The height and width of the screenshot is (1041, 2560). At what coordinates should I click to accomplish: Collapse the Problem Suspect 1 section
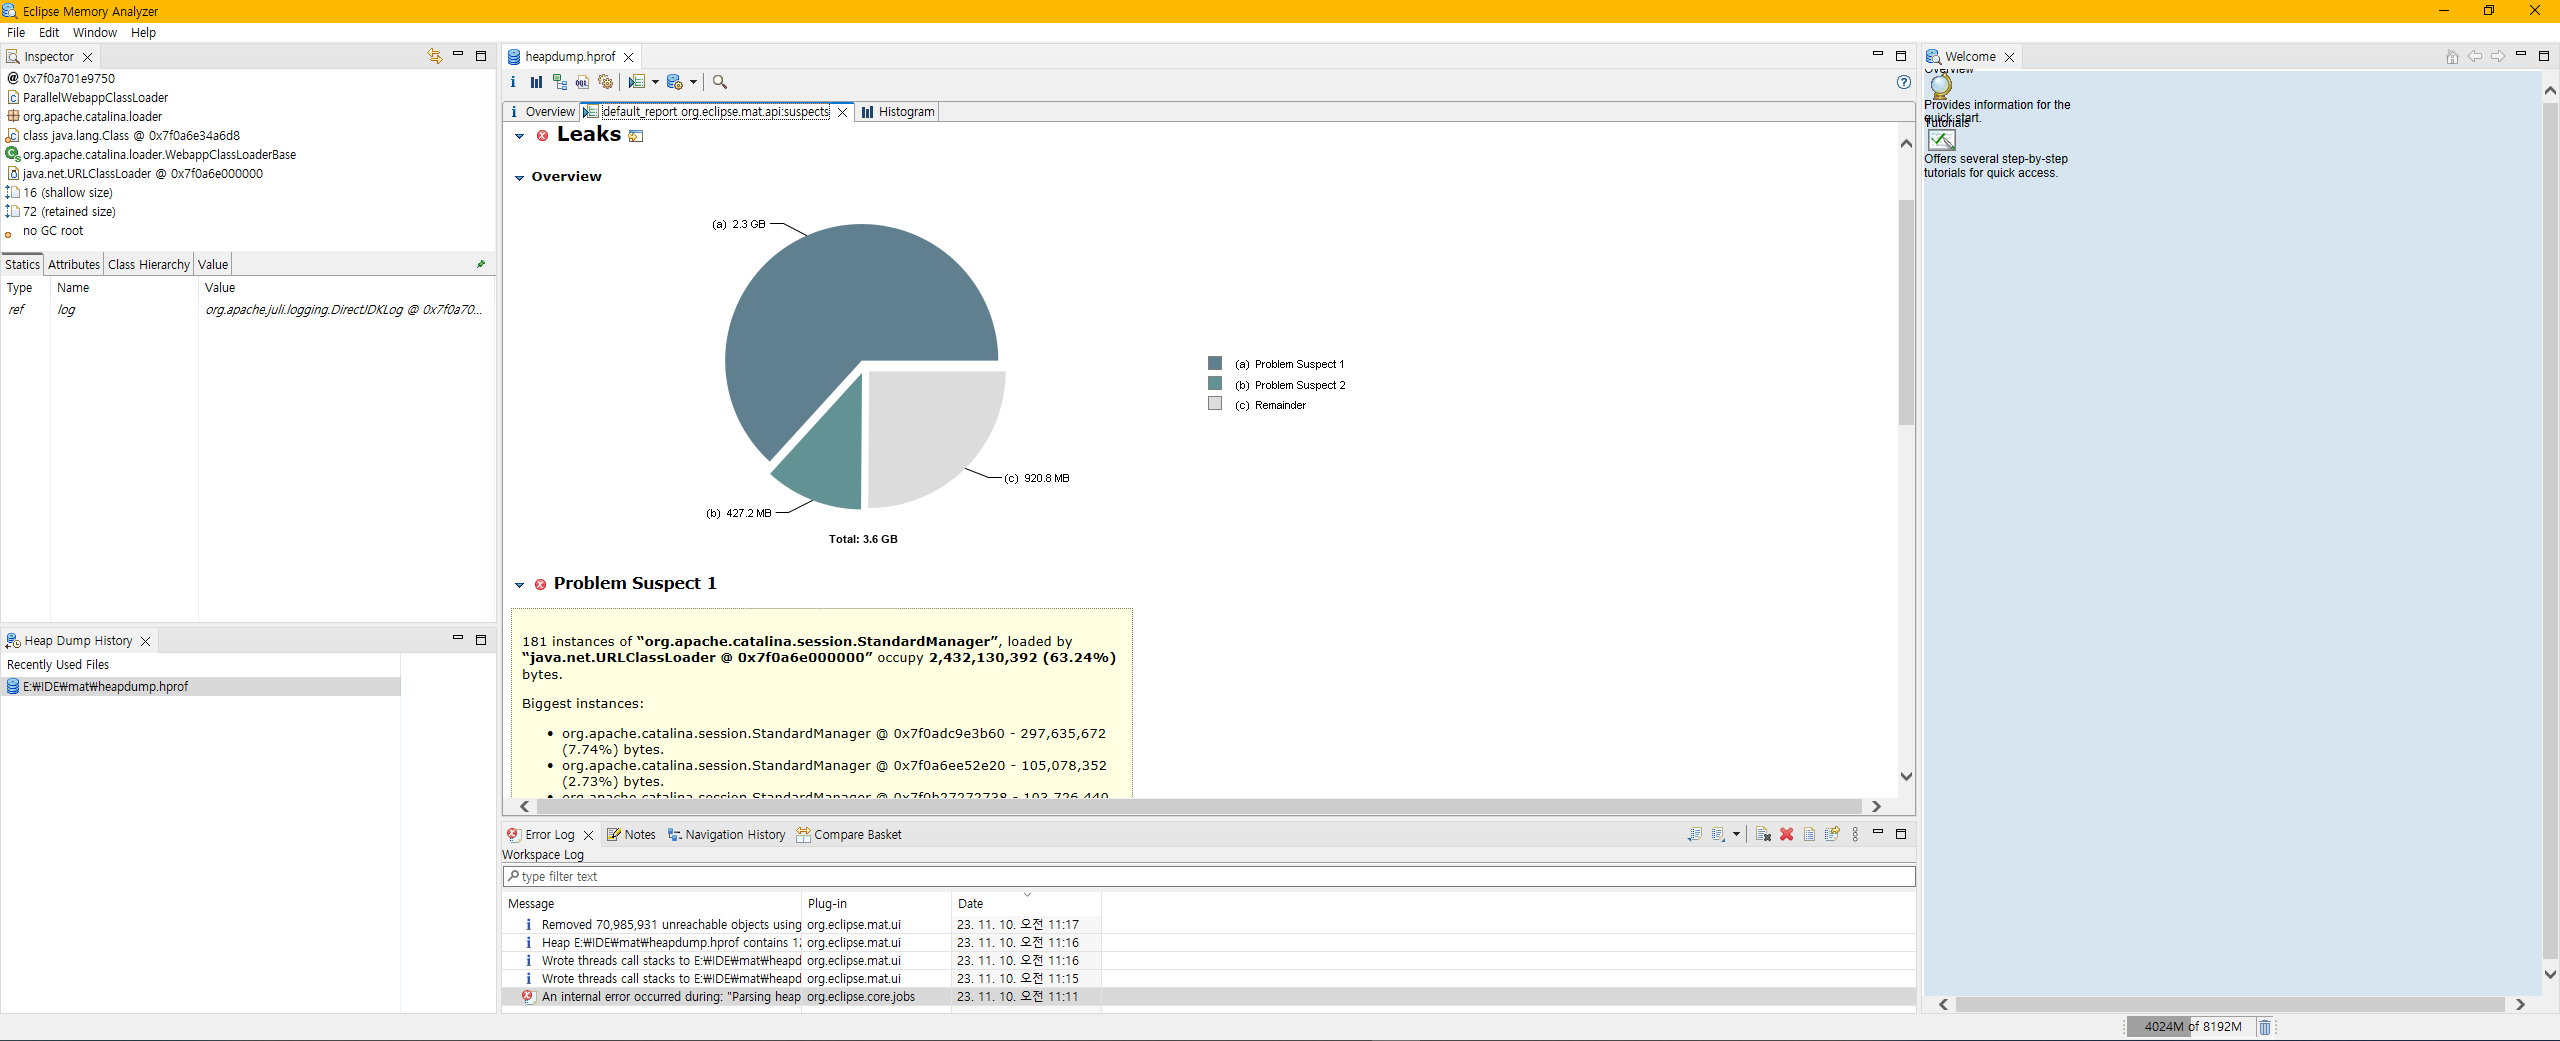[519, 585]
